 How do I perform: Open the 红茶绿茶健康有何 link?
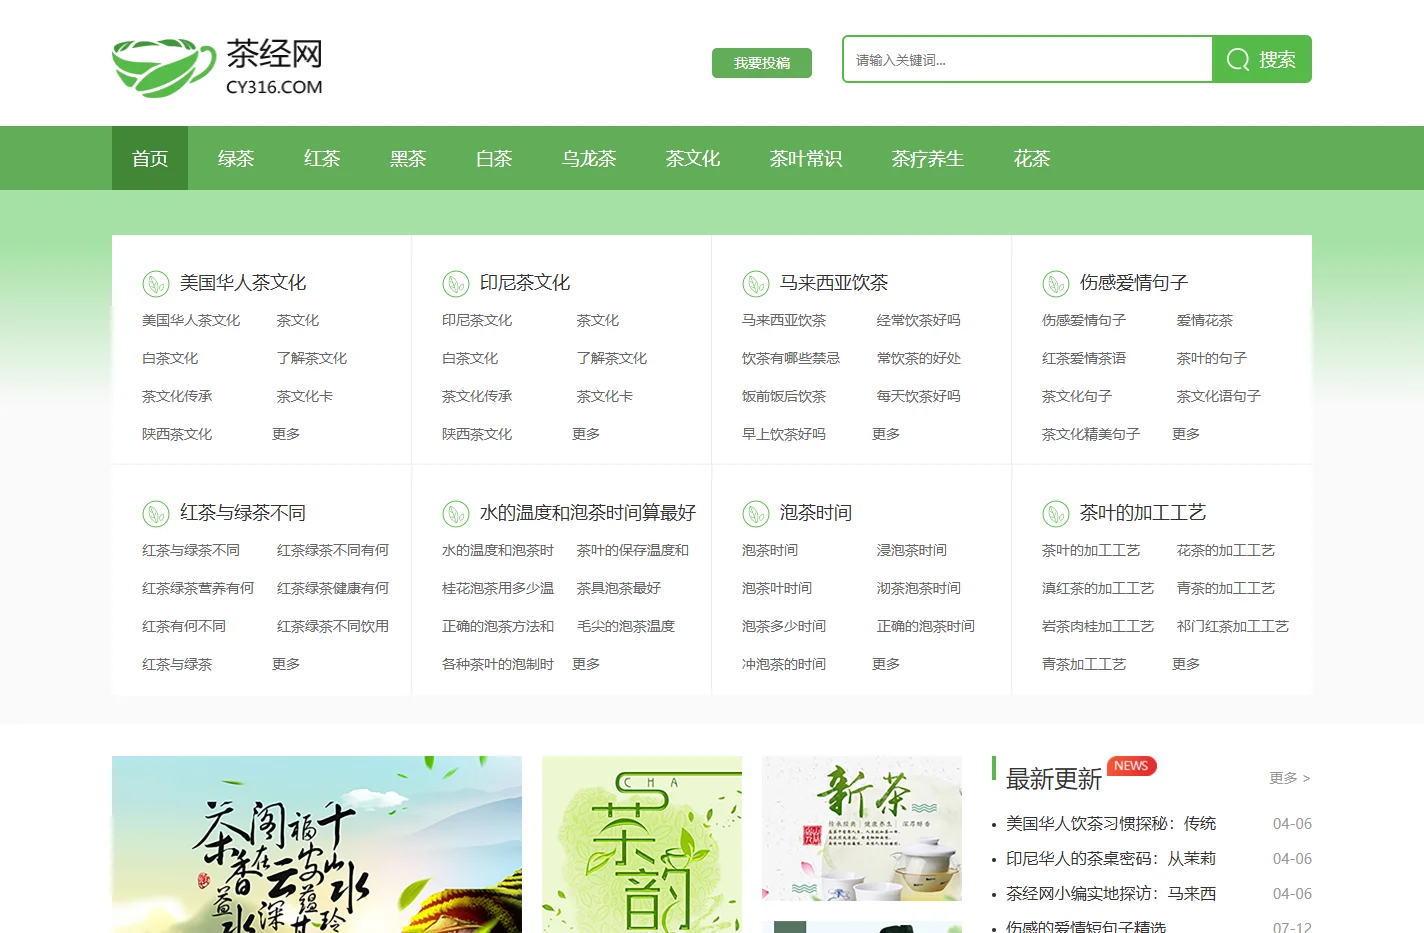(333, 588)
